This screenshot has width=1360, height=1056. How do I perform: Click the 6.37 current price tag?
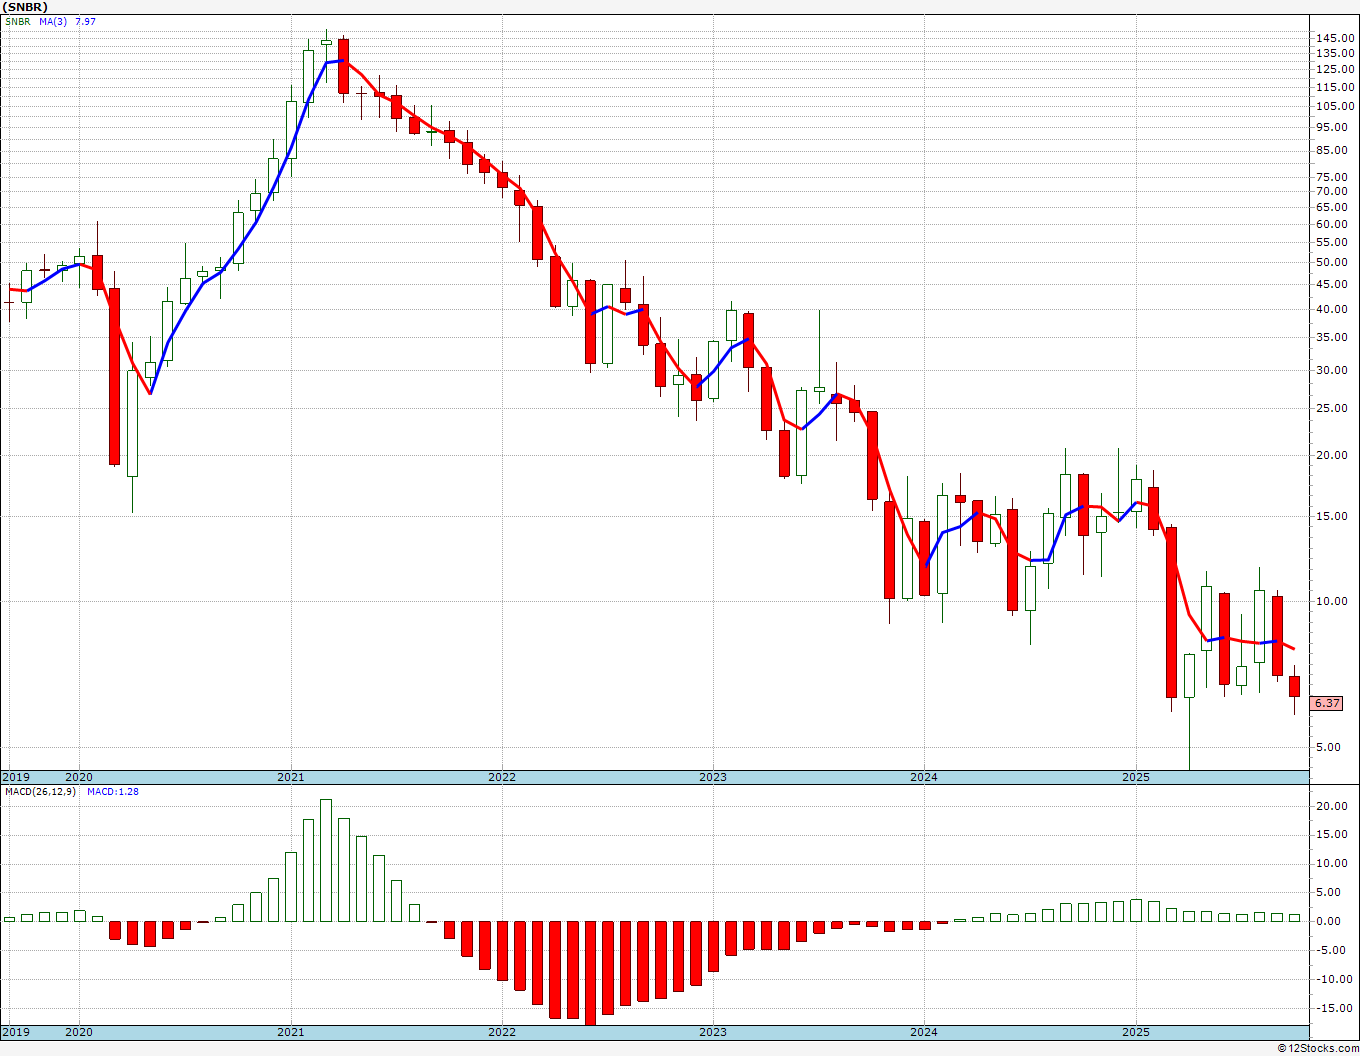coord(1327,703)
